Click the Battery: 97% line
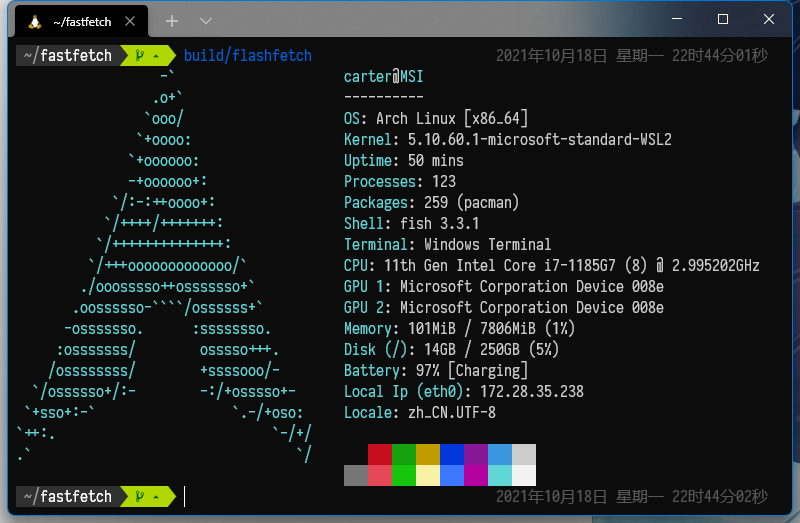This screenshot has width=800, height=523. click(x=436, y=370)
